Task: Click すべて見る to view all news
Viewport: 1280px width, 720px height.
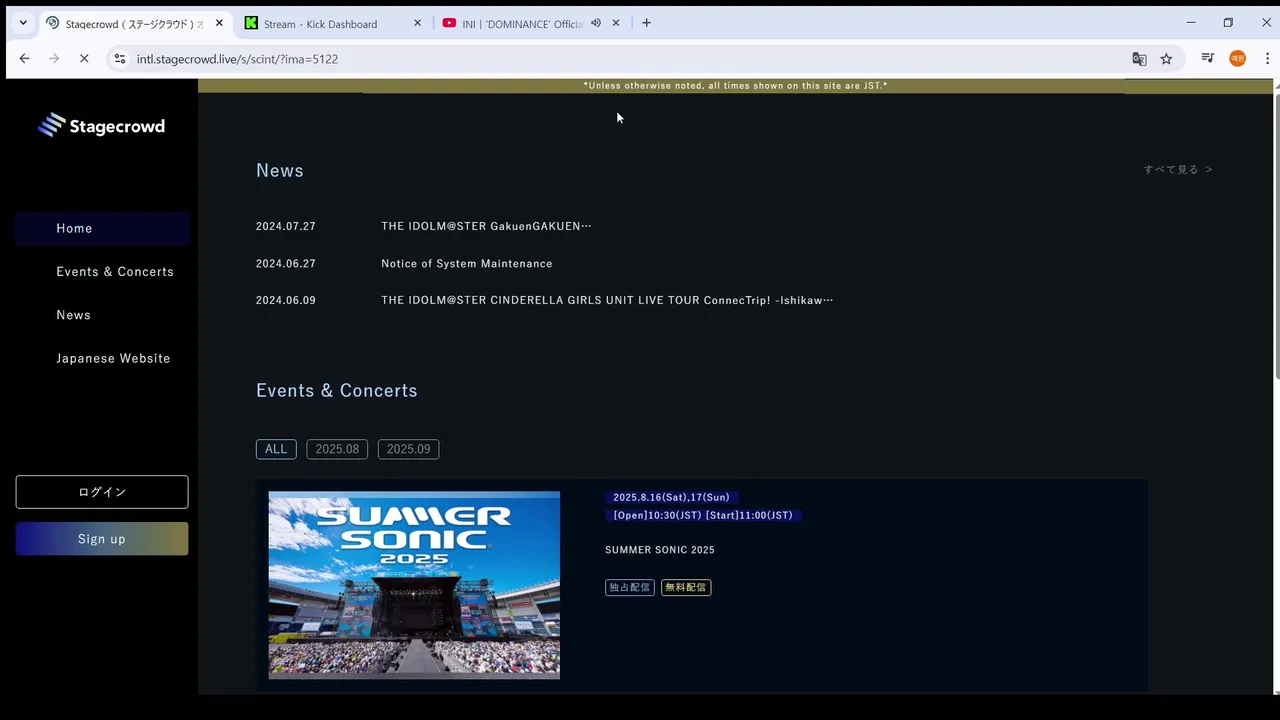Action: (x=1178, y=170)
